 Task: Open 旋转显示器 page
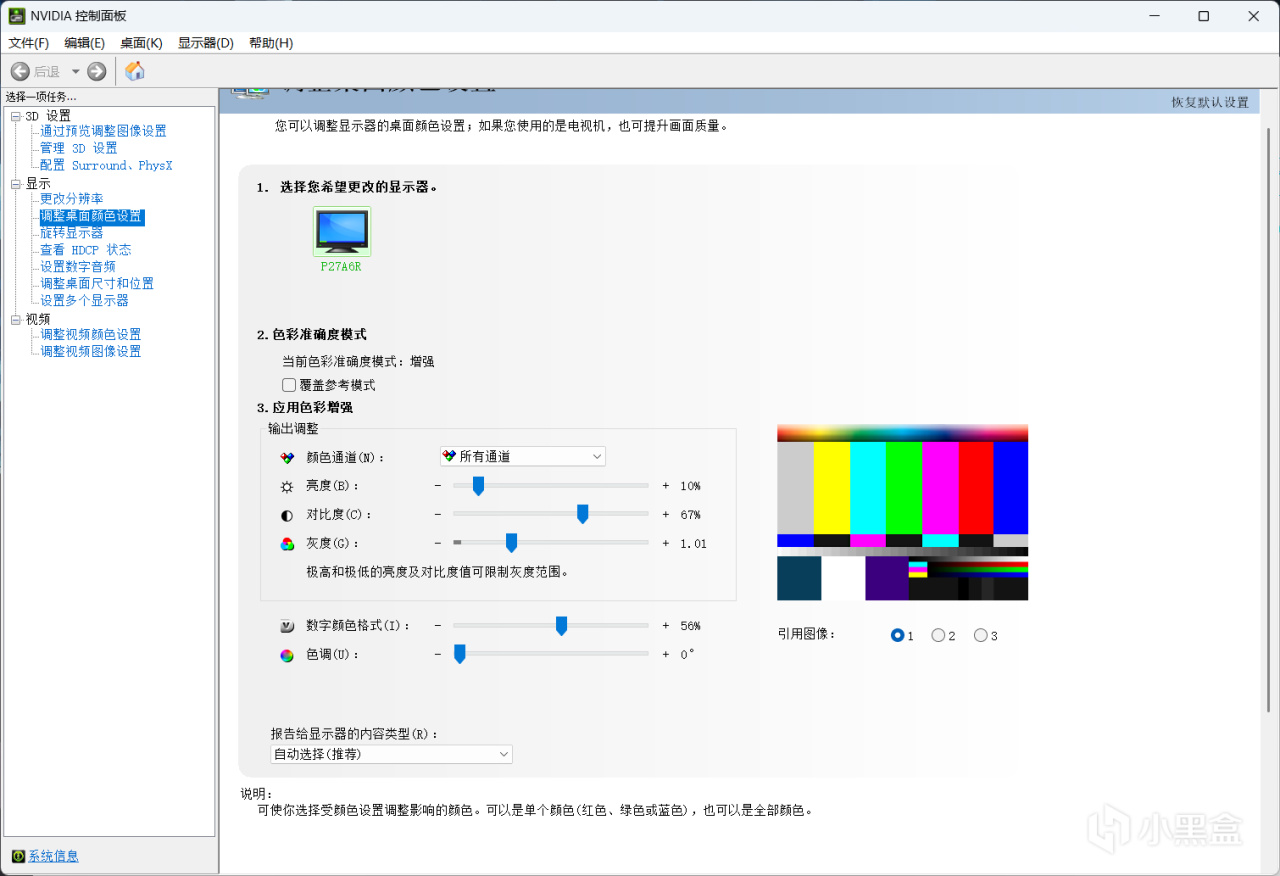72,233
